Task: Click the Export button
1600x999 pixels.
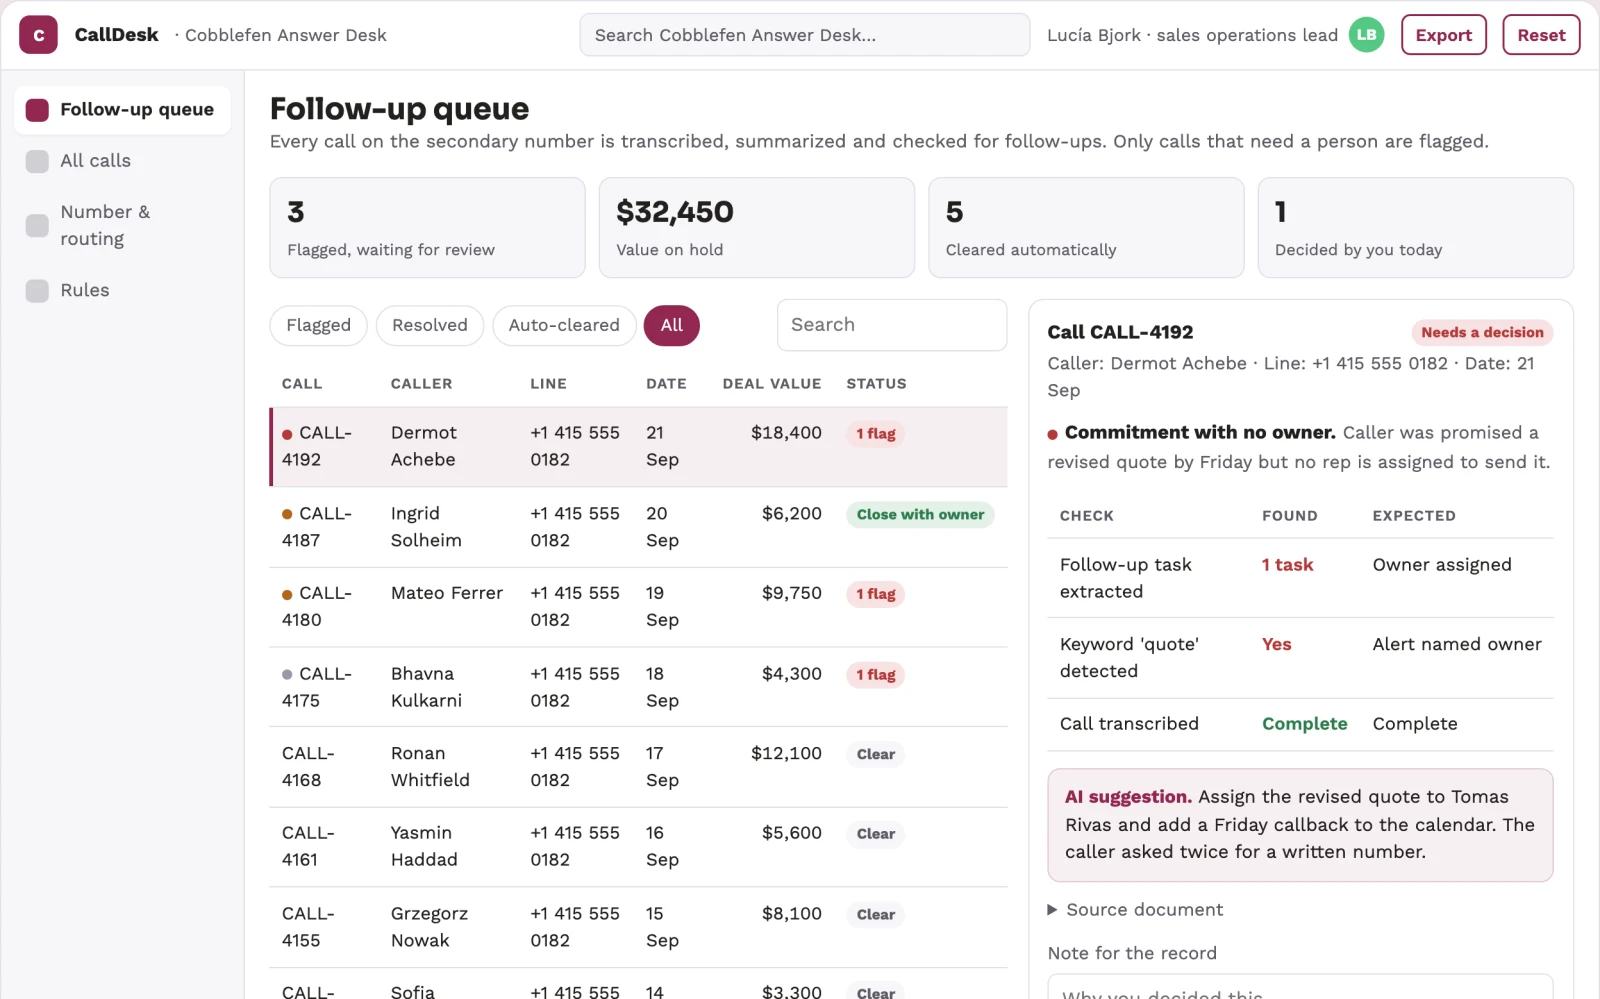Action: point(1444,35)
